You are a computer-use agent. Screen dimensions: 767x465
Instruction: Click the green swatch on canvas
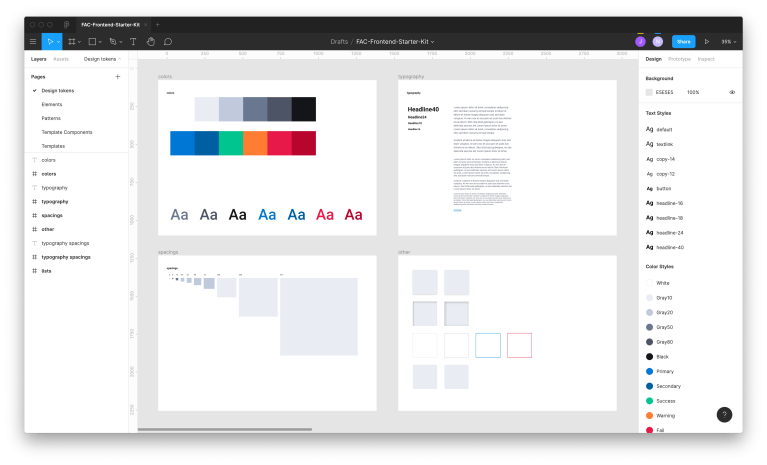point(231,143)
